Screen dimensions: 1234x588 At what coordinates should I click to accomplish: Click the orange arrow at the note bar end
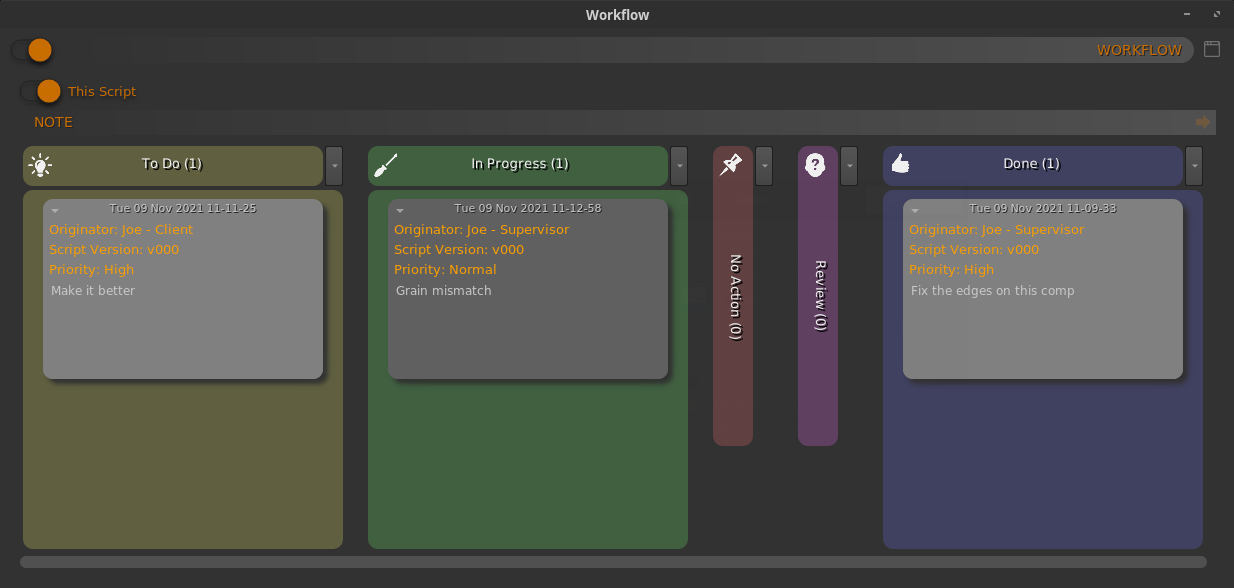pyautogui.click(x=1203, y=122)
